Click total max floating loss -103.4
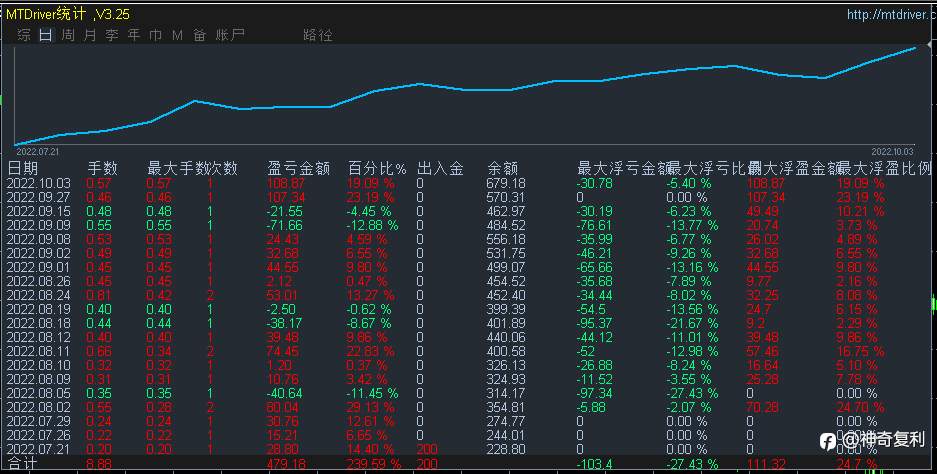937x474 pixels. [x=595, y=464]
